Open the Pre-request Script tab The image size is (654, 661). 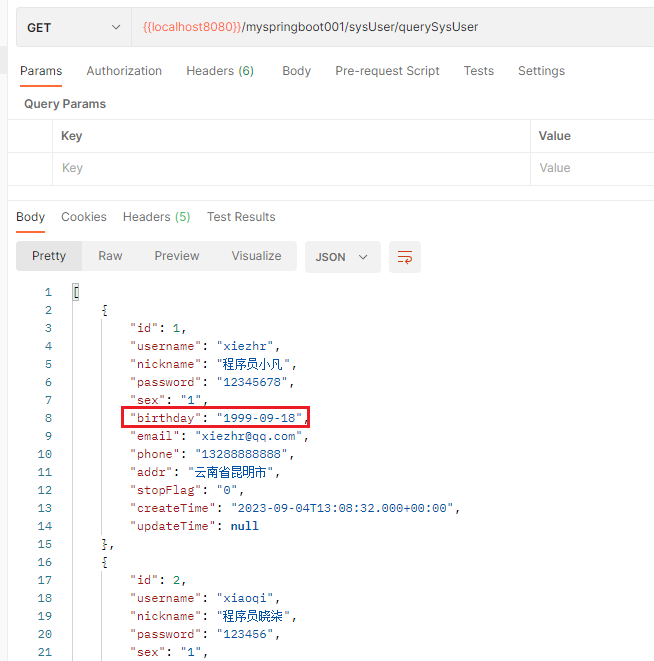(387, 71)
